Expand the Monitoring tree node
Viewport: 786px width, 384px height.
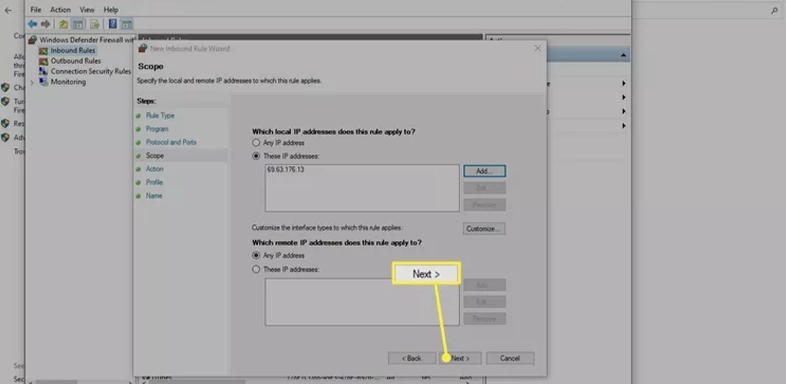click(x=32, y=82)
